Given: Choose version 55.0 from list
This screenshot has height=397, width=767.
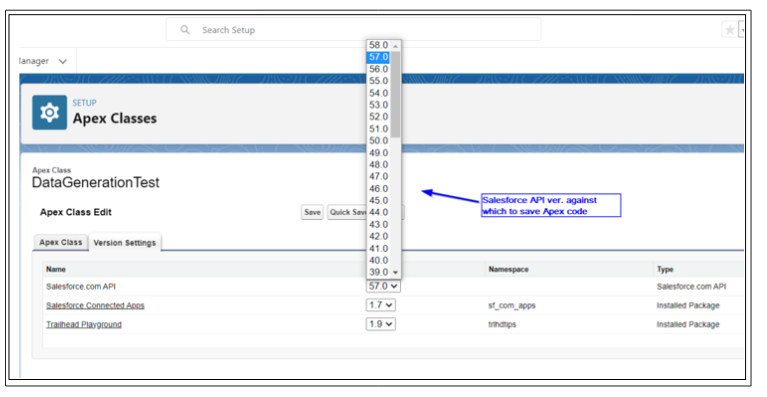Looking at the screenshot, I should [379, 81].
